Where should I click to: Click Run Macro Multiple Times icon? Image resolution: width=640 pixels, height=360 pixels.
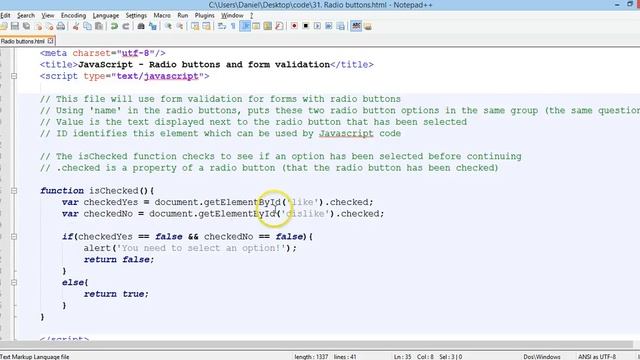click(x=329, y=27)
